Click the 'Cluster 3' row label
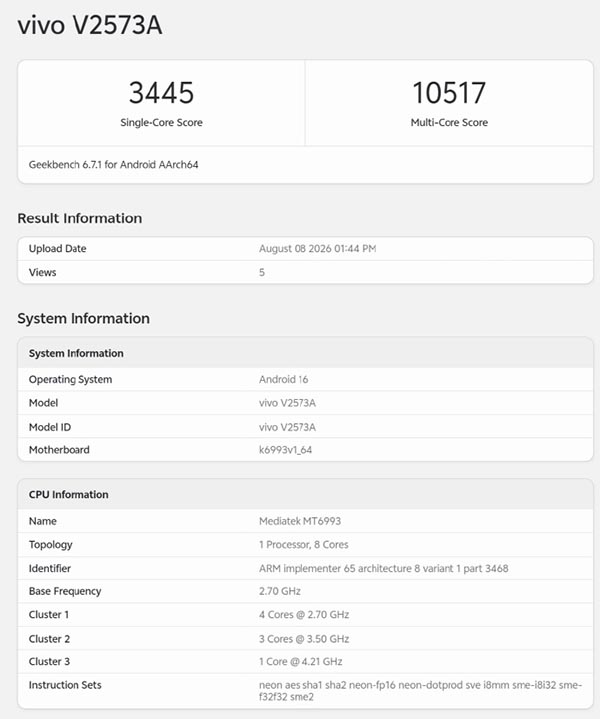 tap(49, 662)
